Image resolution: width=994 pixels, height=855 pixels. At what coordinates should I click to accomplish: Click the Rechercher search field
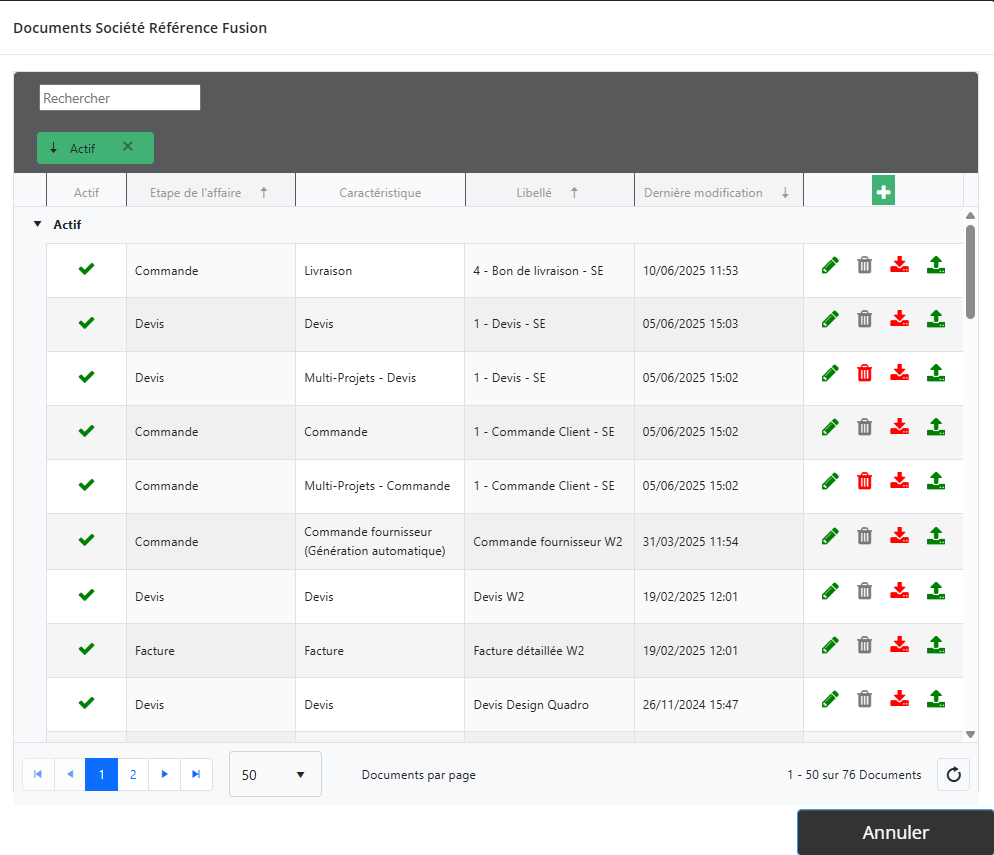tap(120, 98)
